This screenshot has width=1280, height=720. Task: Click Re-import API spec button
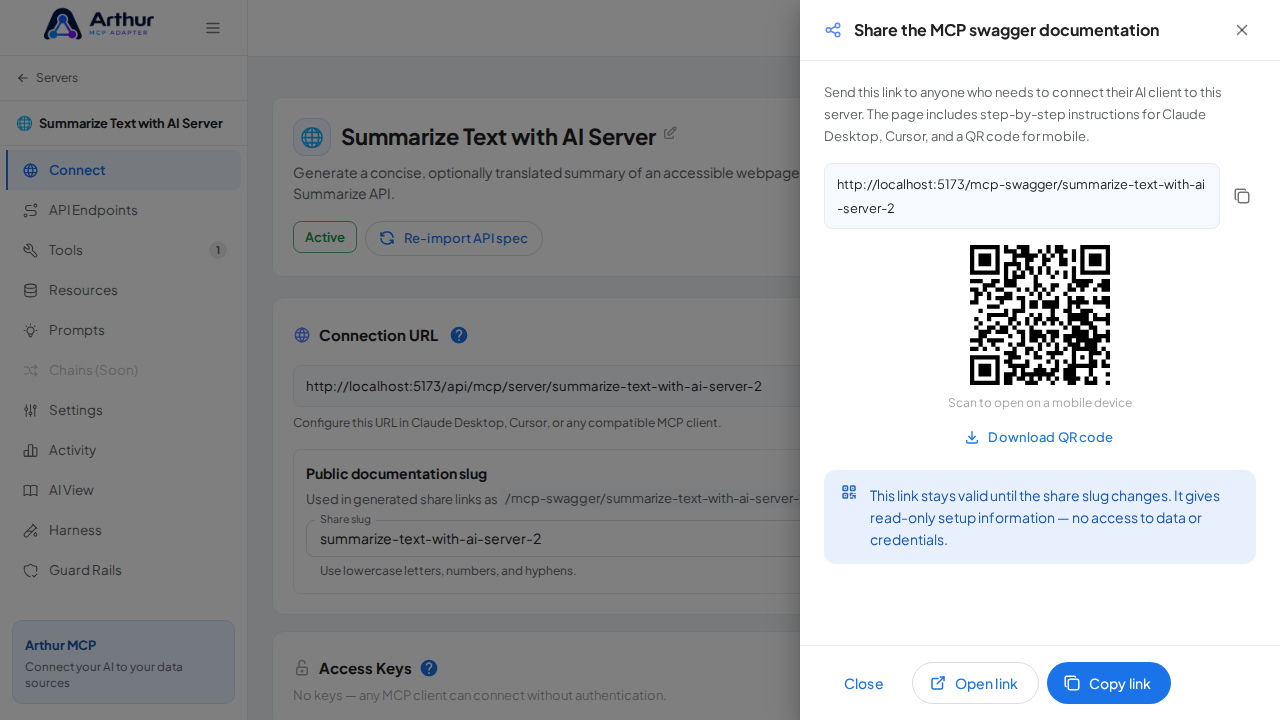tap(454, 238)
